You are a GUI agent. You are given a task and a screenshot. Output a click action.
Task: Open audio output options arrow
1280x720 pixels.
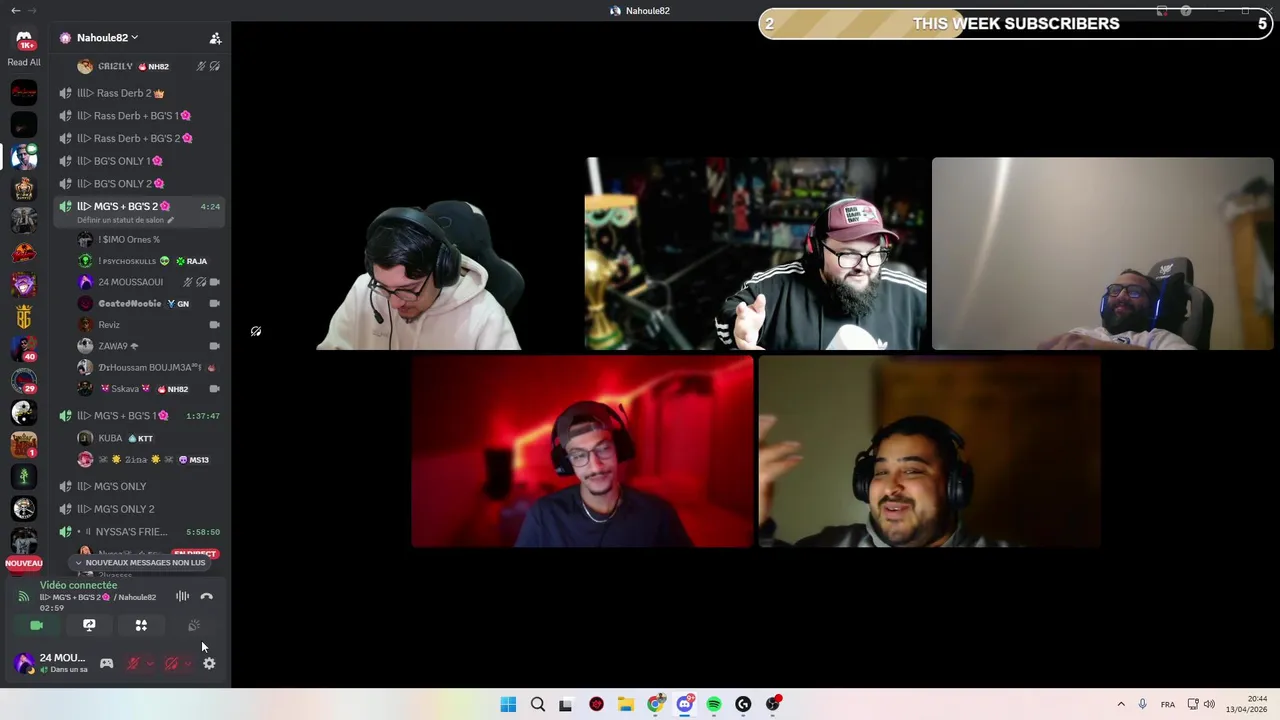click(187, 664)
